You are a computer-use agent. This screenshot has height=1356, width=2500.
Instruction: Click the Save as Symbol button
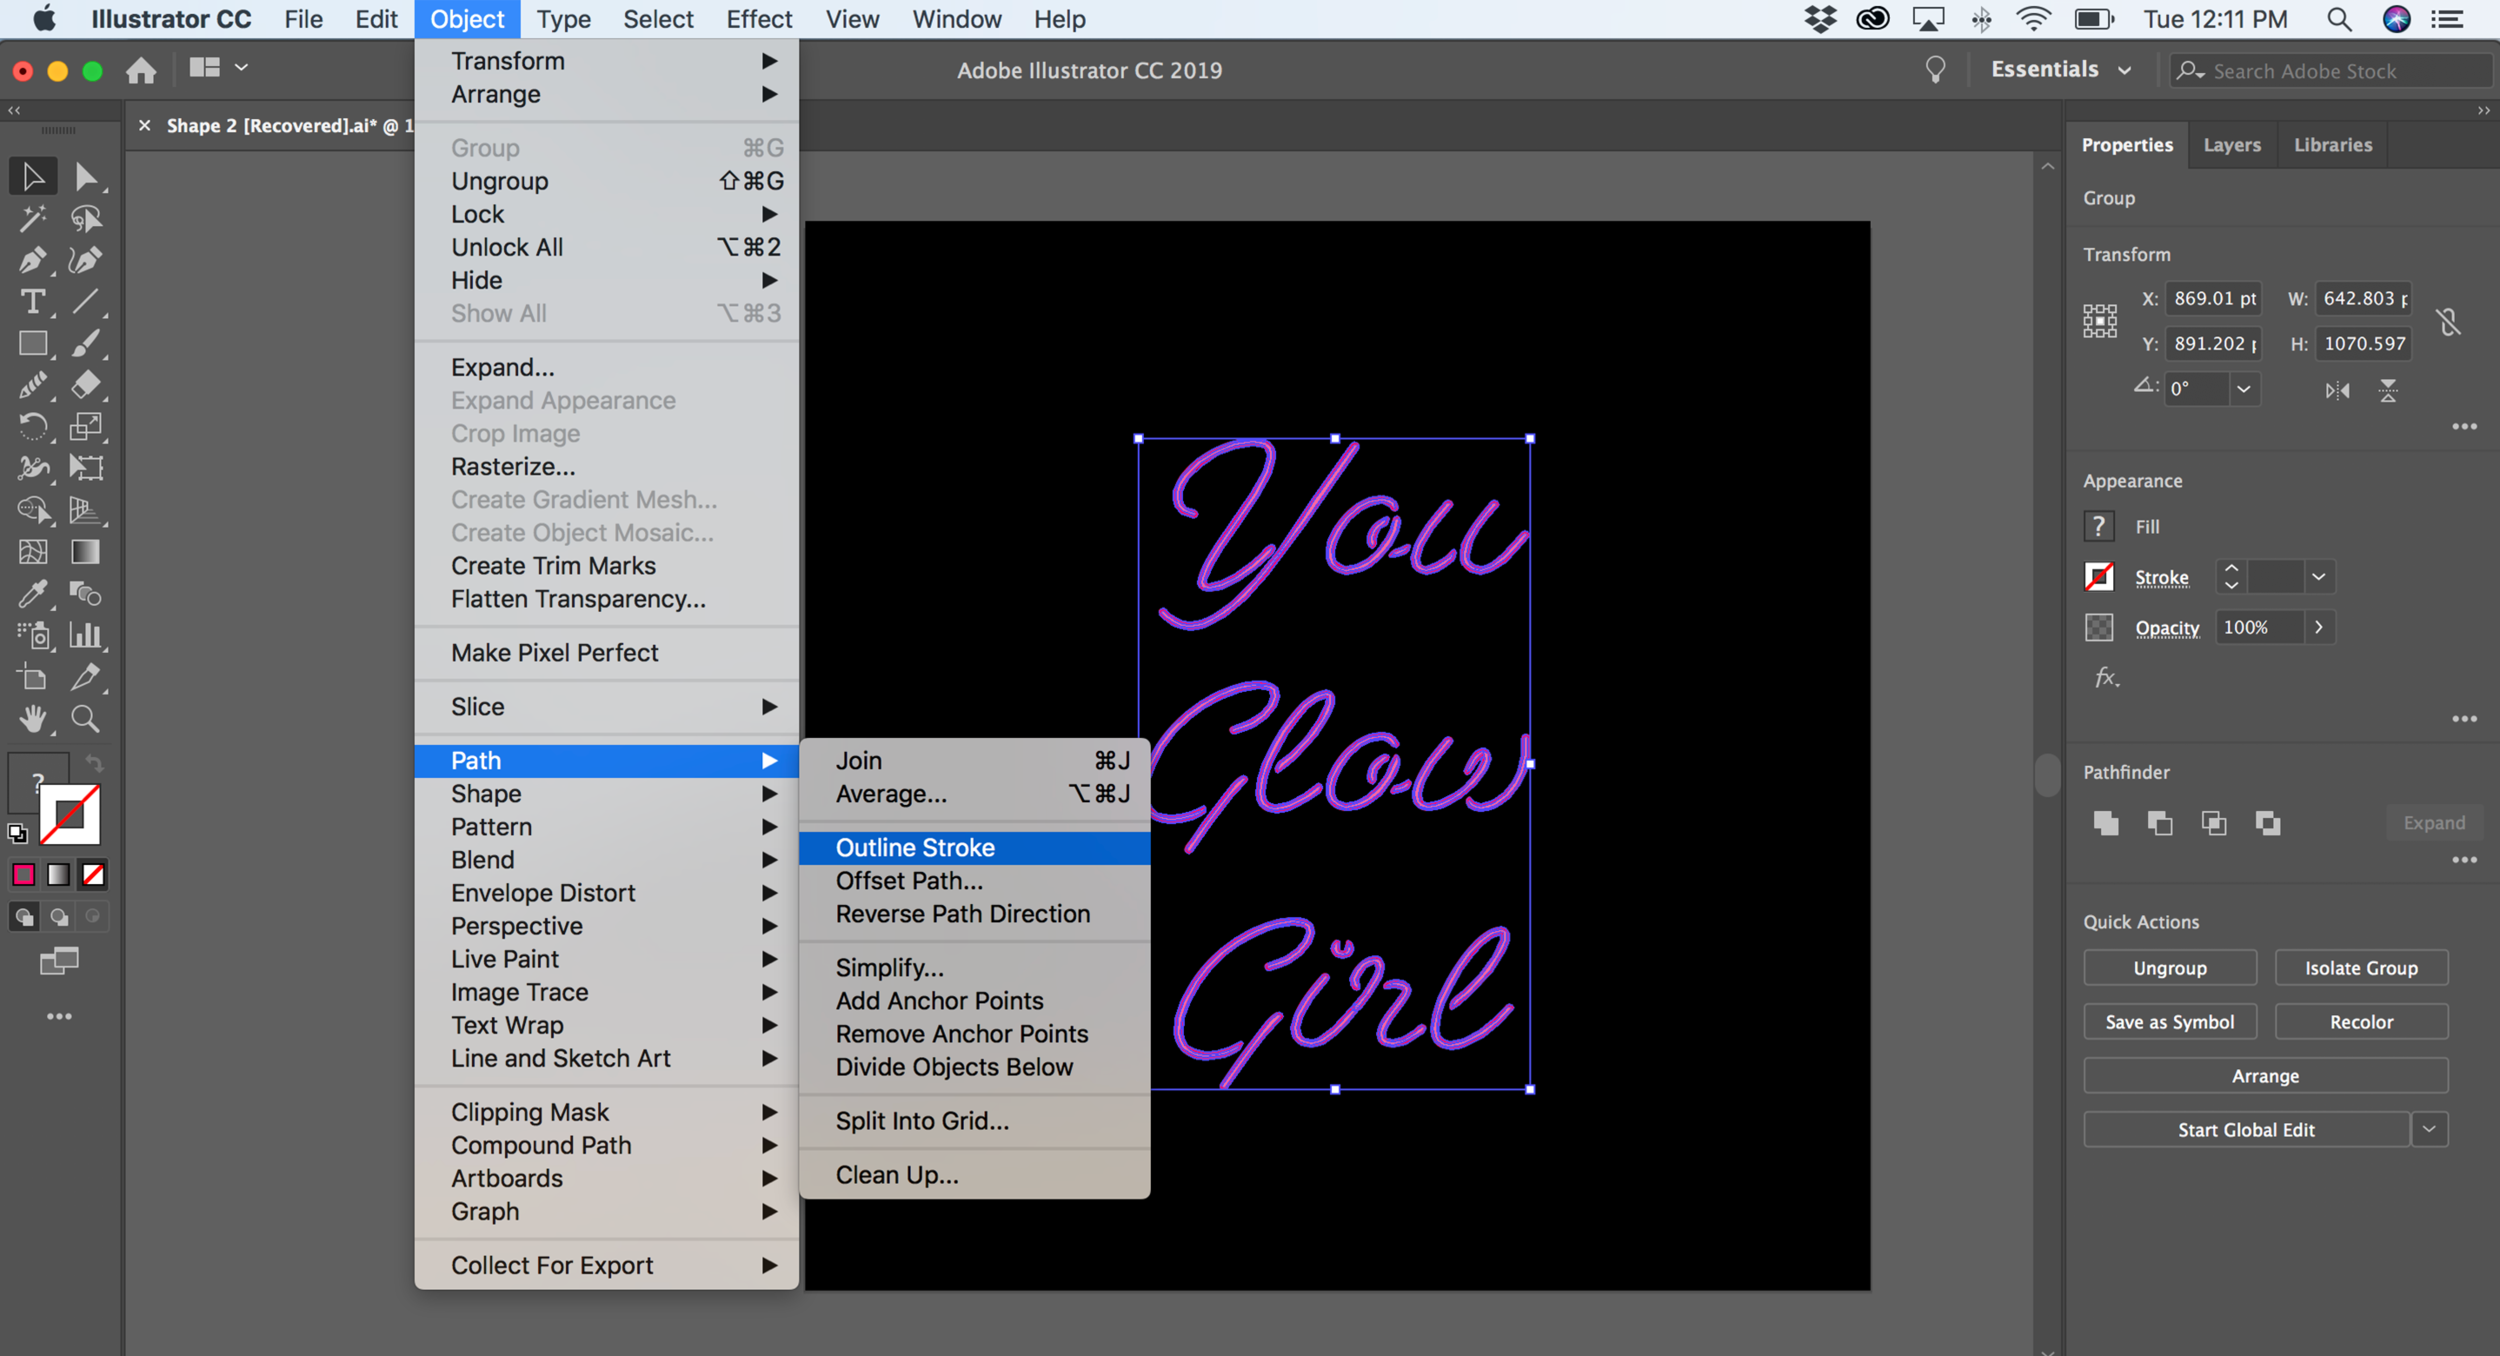pyautogui.click(x=2169, y=1022)
